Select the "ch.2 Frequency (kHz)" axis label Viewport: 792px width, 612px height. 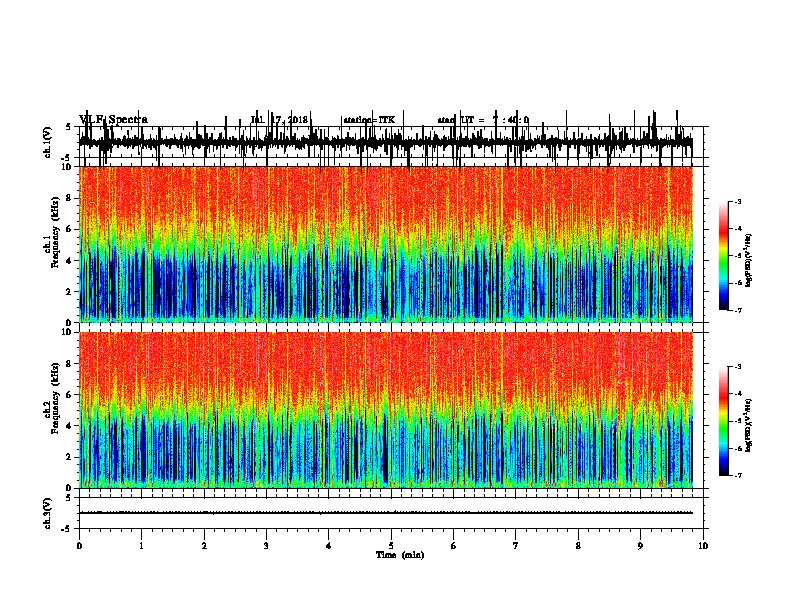pos(51,398)
